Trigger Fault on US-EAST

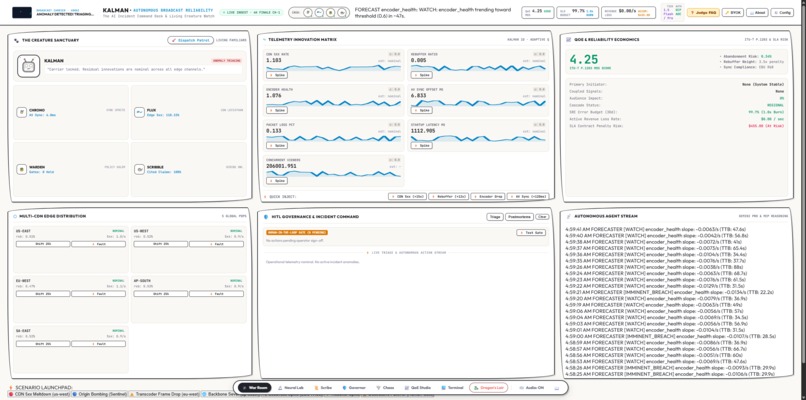[x=98, y=244]
